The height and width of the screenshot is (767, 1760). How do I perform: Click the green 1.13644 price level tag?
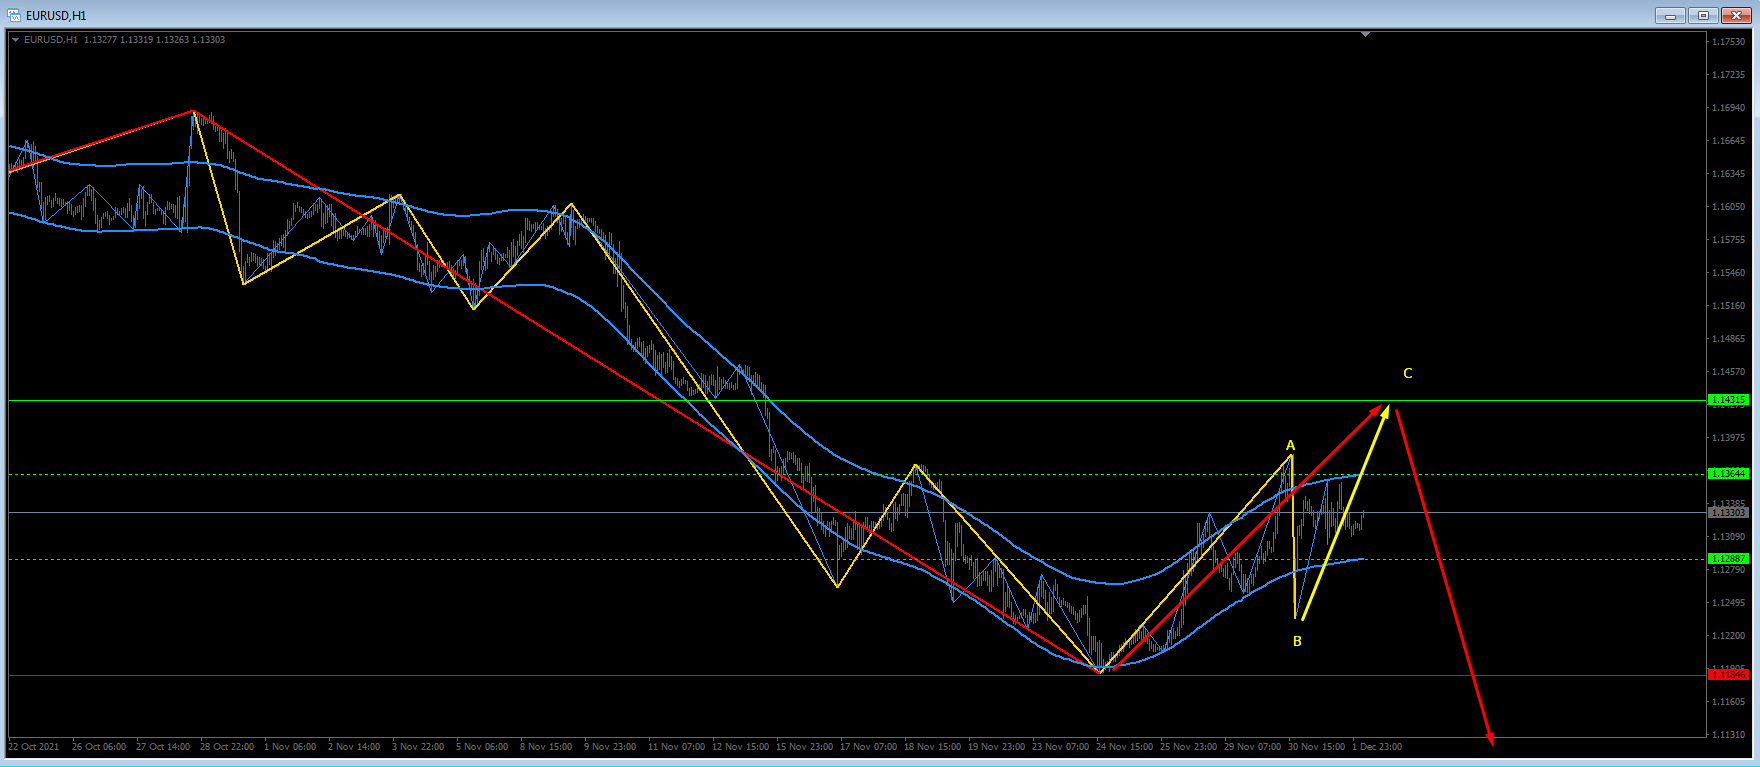(x=1728, y=474)
